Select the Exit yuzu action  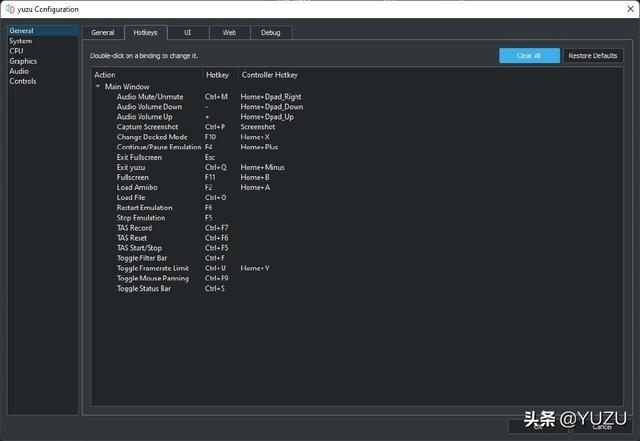tap(131, 167)
